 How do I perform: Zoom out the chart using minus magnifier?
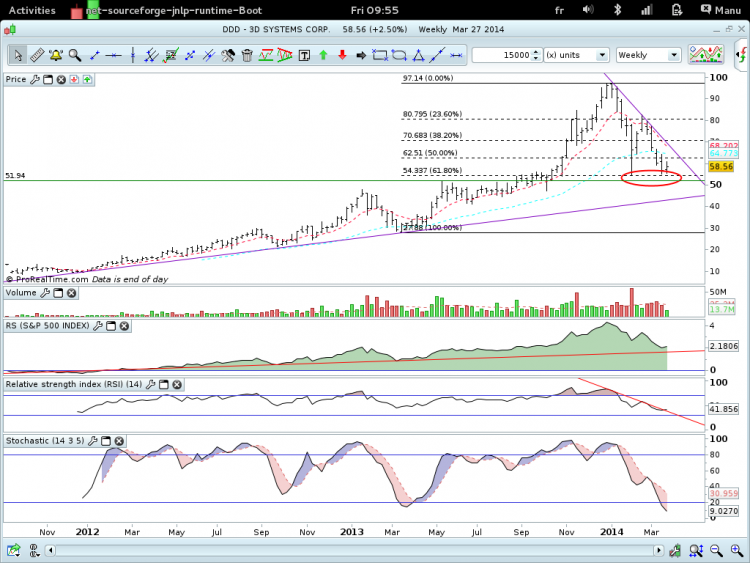coord(716,551)
